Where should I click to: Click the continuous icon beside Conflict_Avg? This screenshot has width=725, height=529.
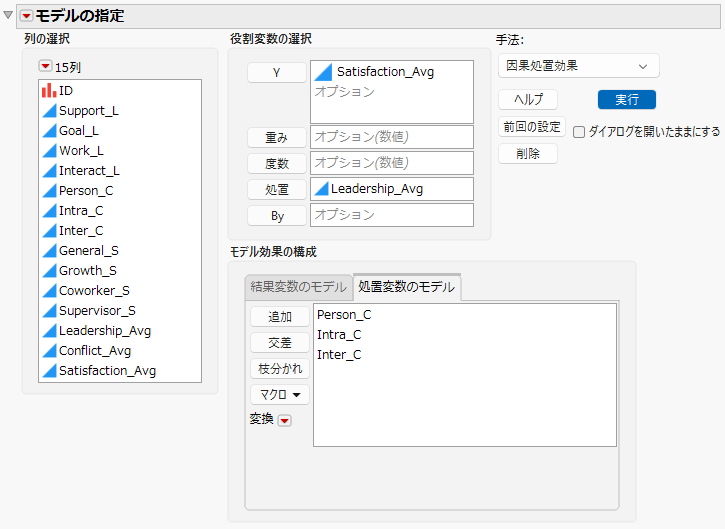(x=49, y=351)
